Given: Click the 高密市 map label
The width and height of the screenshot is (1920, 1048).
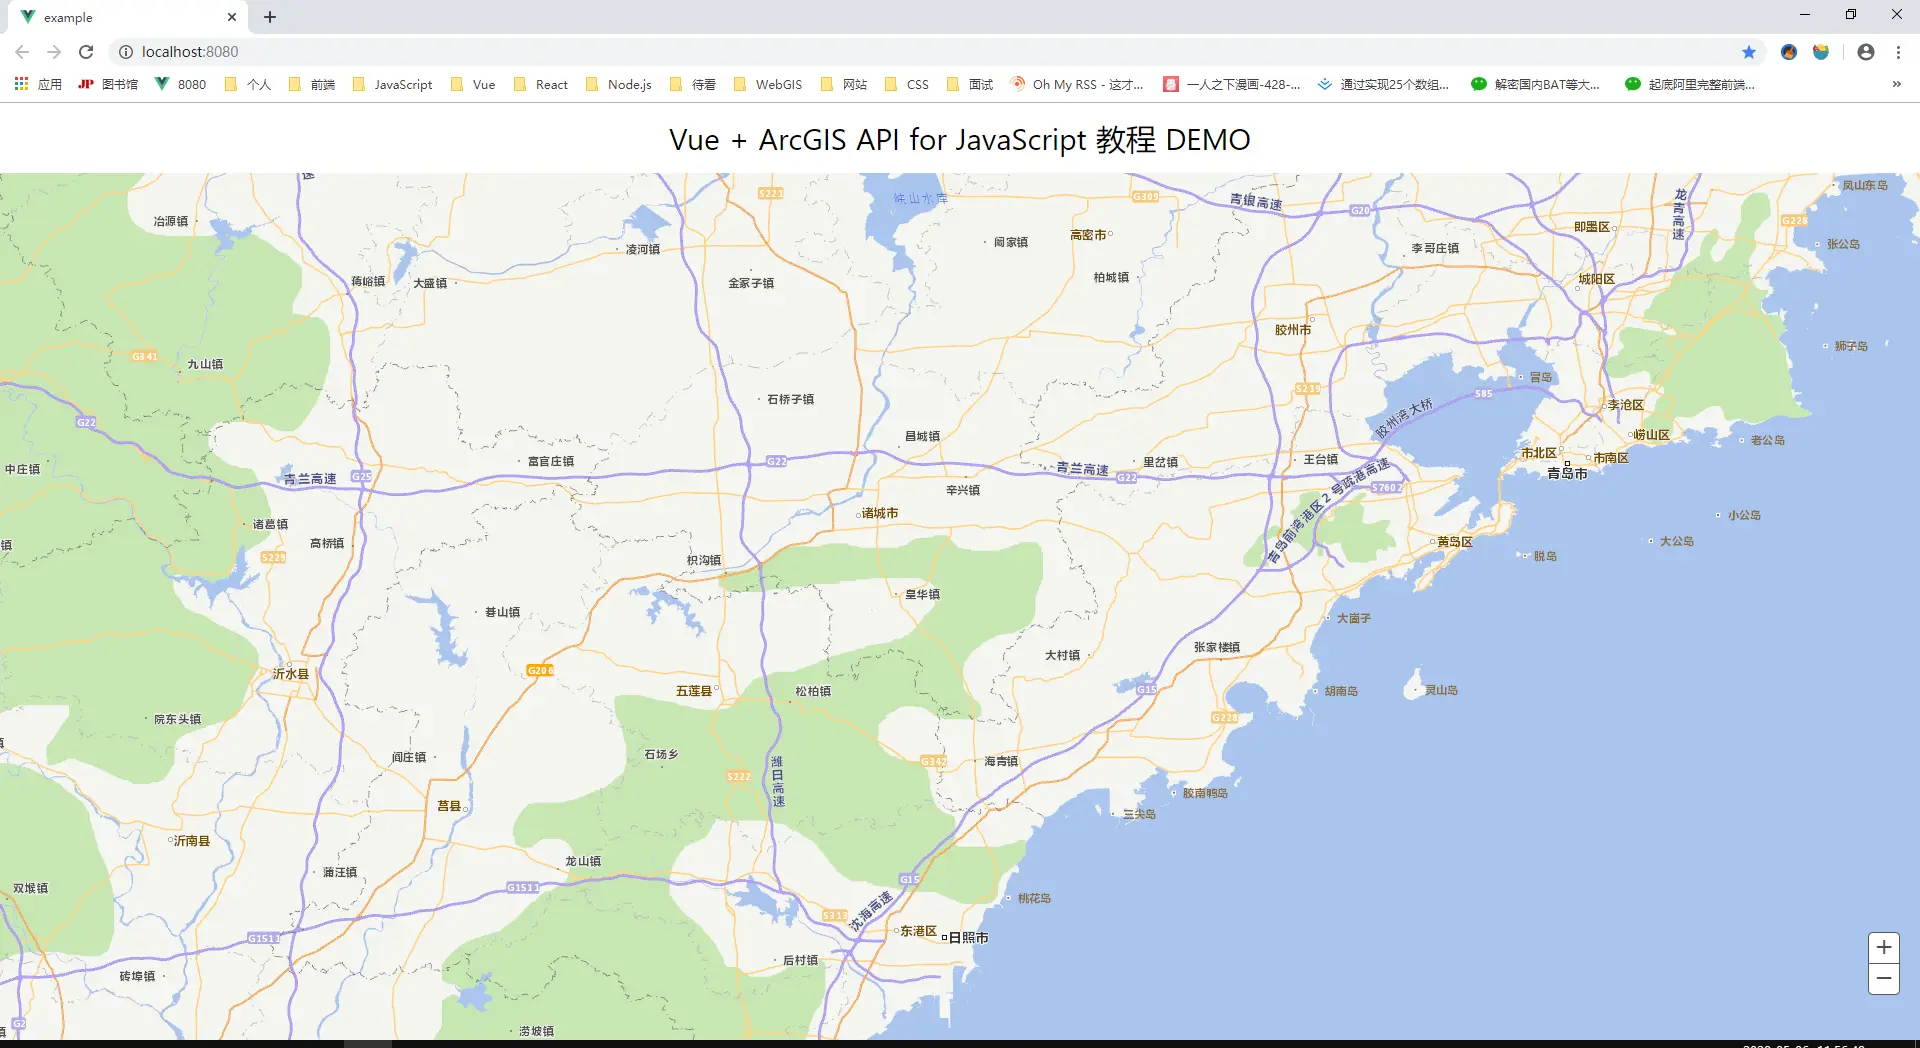Looking at the screenshot, I should pyautogui.click(x=1088, y=235).
